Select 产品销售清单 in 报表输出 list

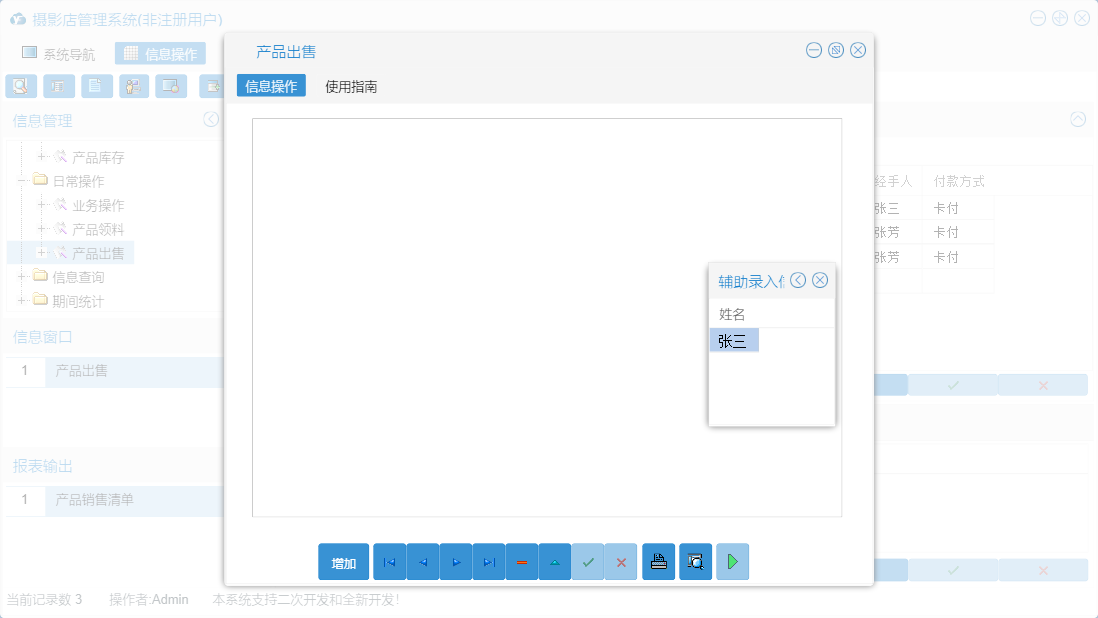coord(134,500)
